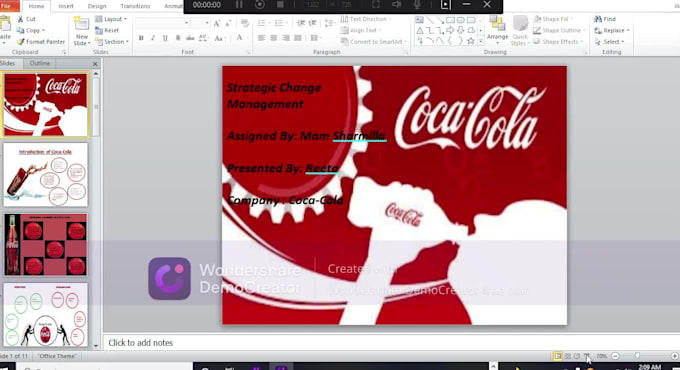
Task: Open the Line Spacing options
Action: (x=330, y=23)
